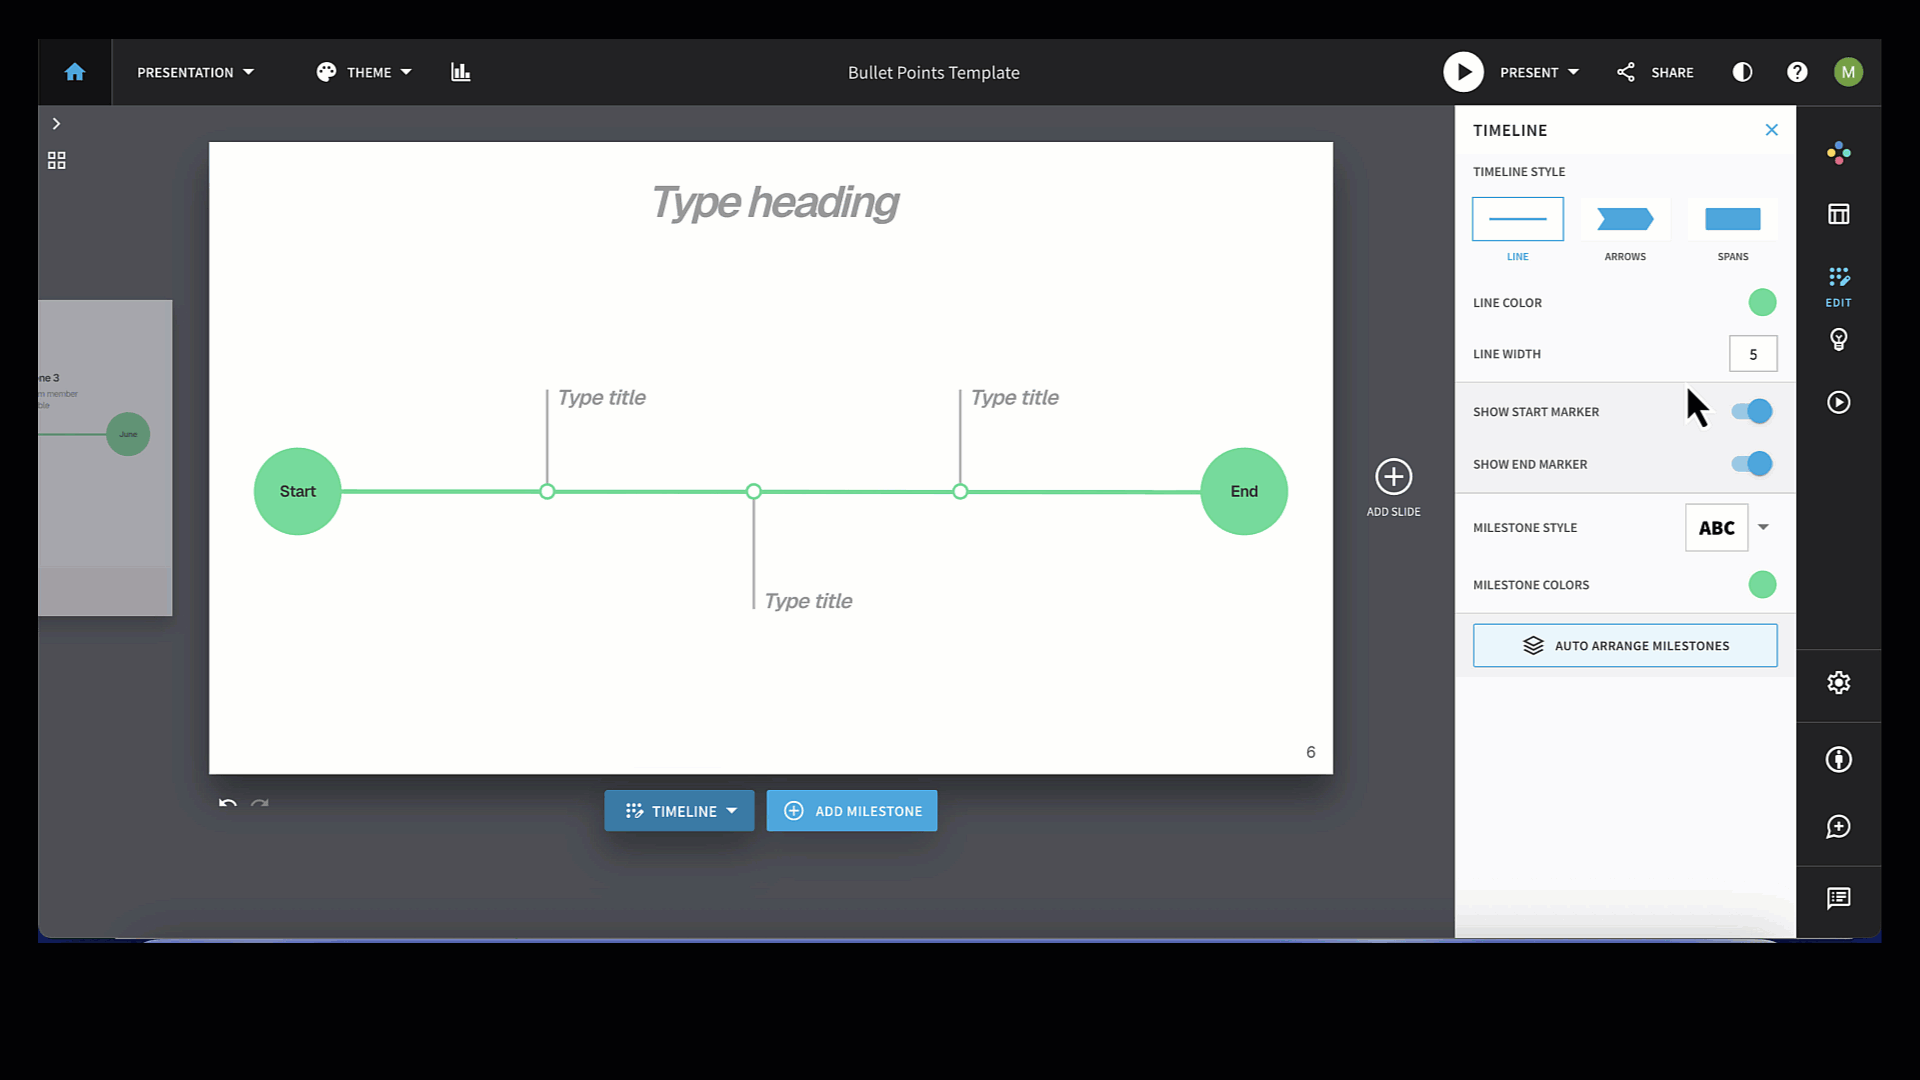1920x1080 pixels.
Task: Open the chart analytics icon
Action: (x=460, y=72)
